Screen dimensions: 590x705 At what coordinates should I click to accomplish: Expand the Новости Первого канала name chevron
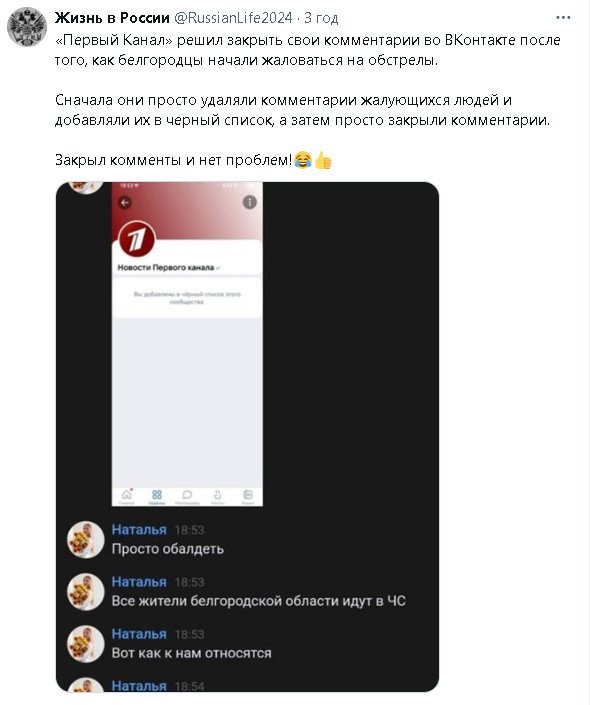coord(218,268)
